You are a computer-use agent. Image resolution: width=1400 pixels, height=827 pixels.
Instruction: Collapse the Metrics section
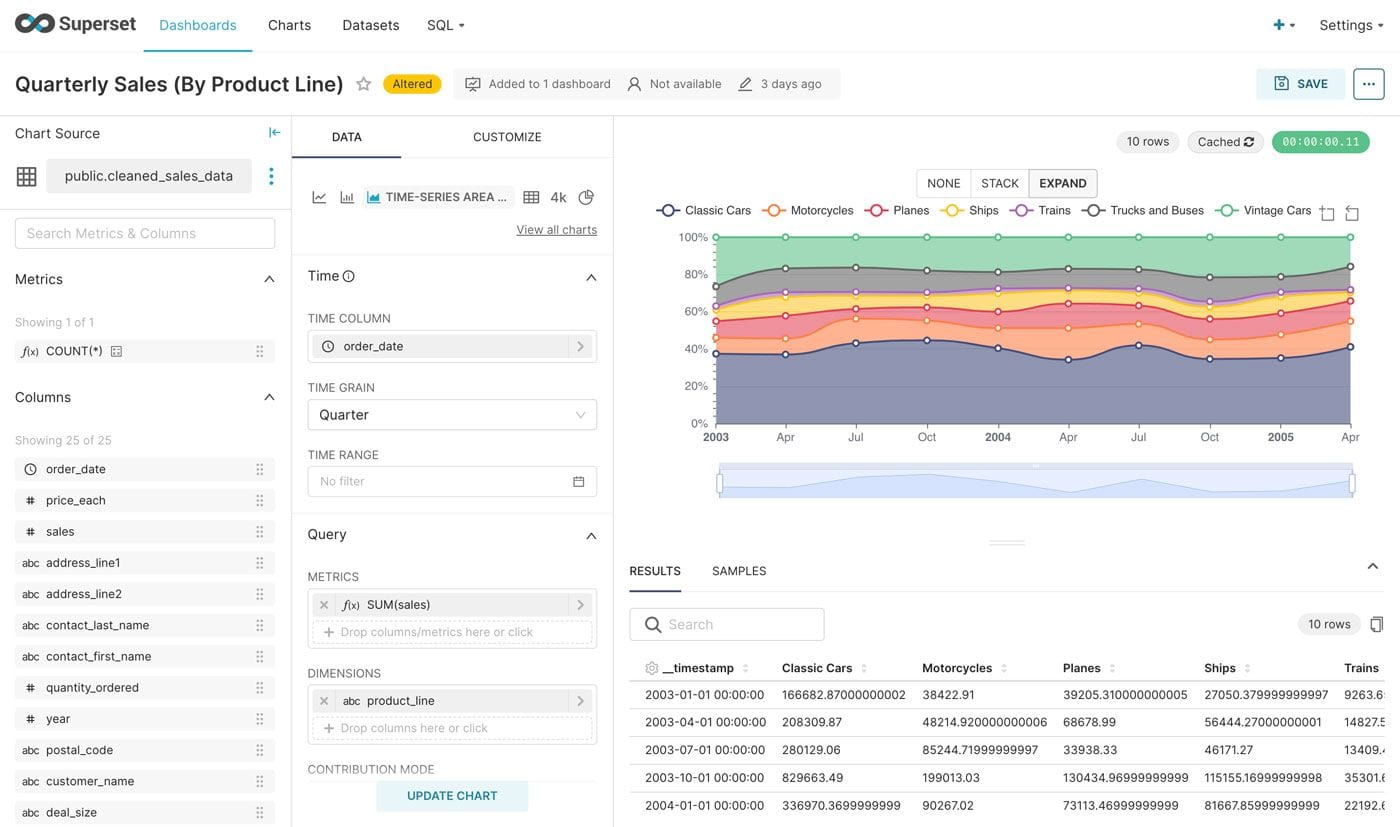click(269, 279)
